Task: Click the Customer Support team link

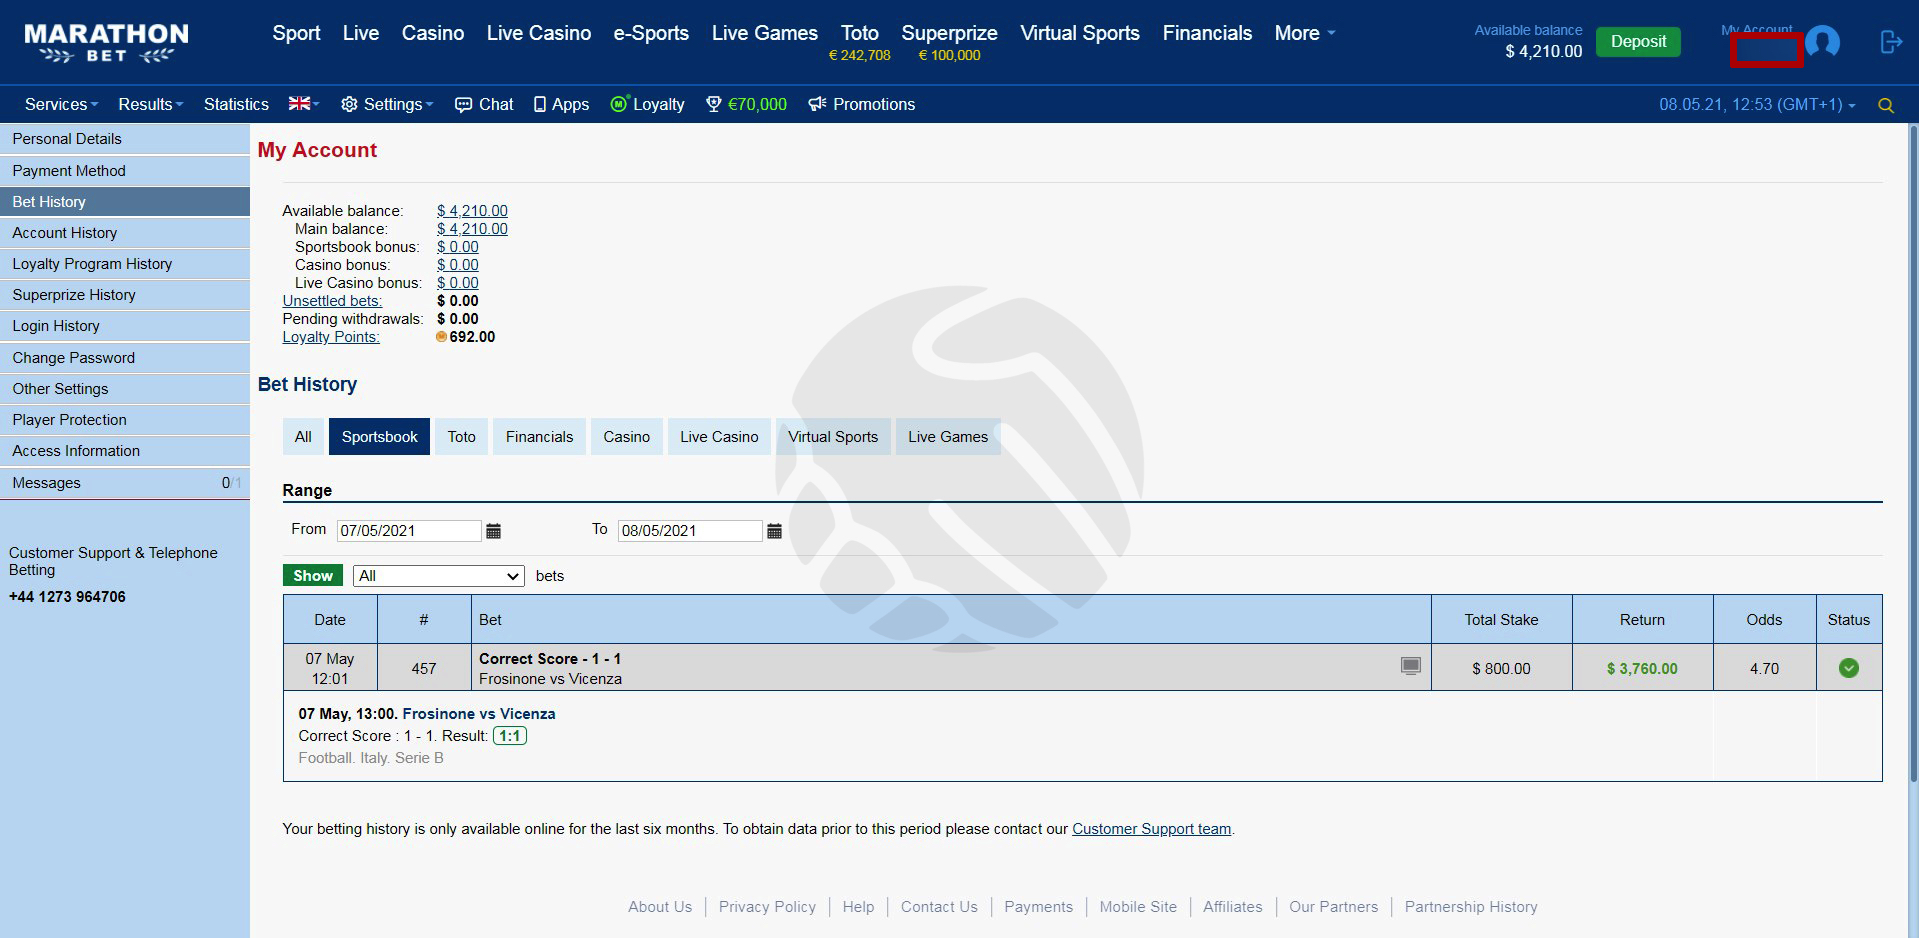Action: tap(1152, 829)
